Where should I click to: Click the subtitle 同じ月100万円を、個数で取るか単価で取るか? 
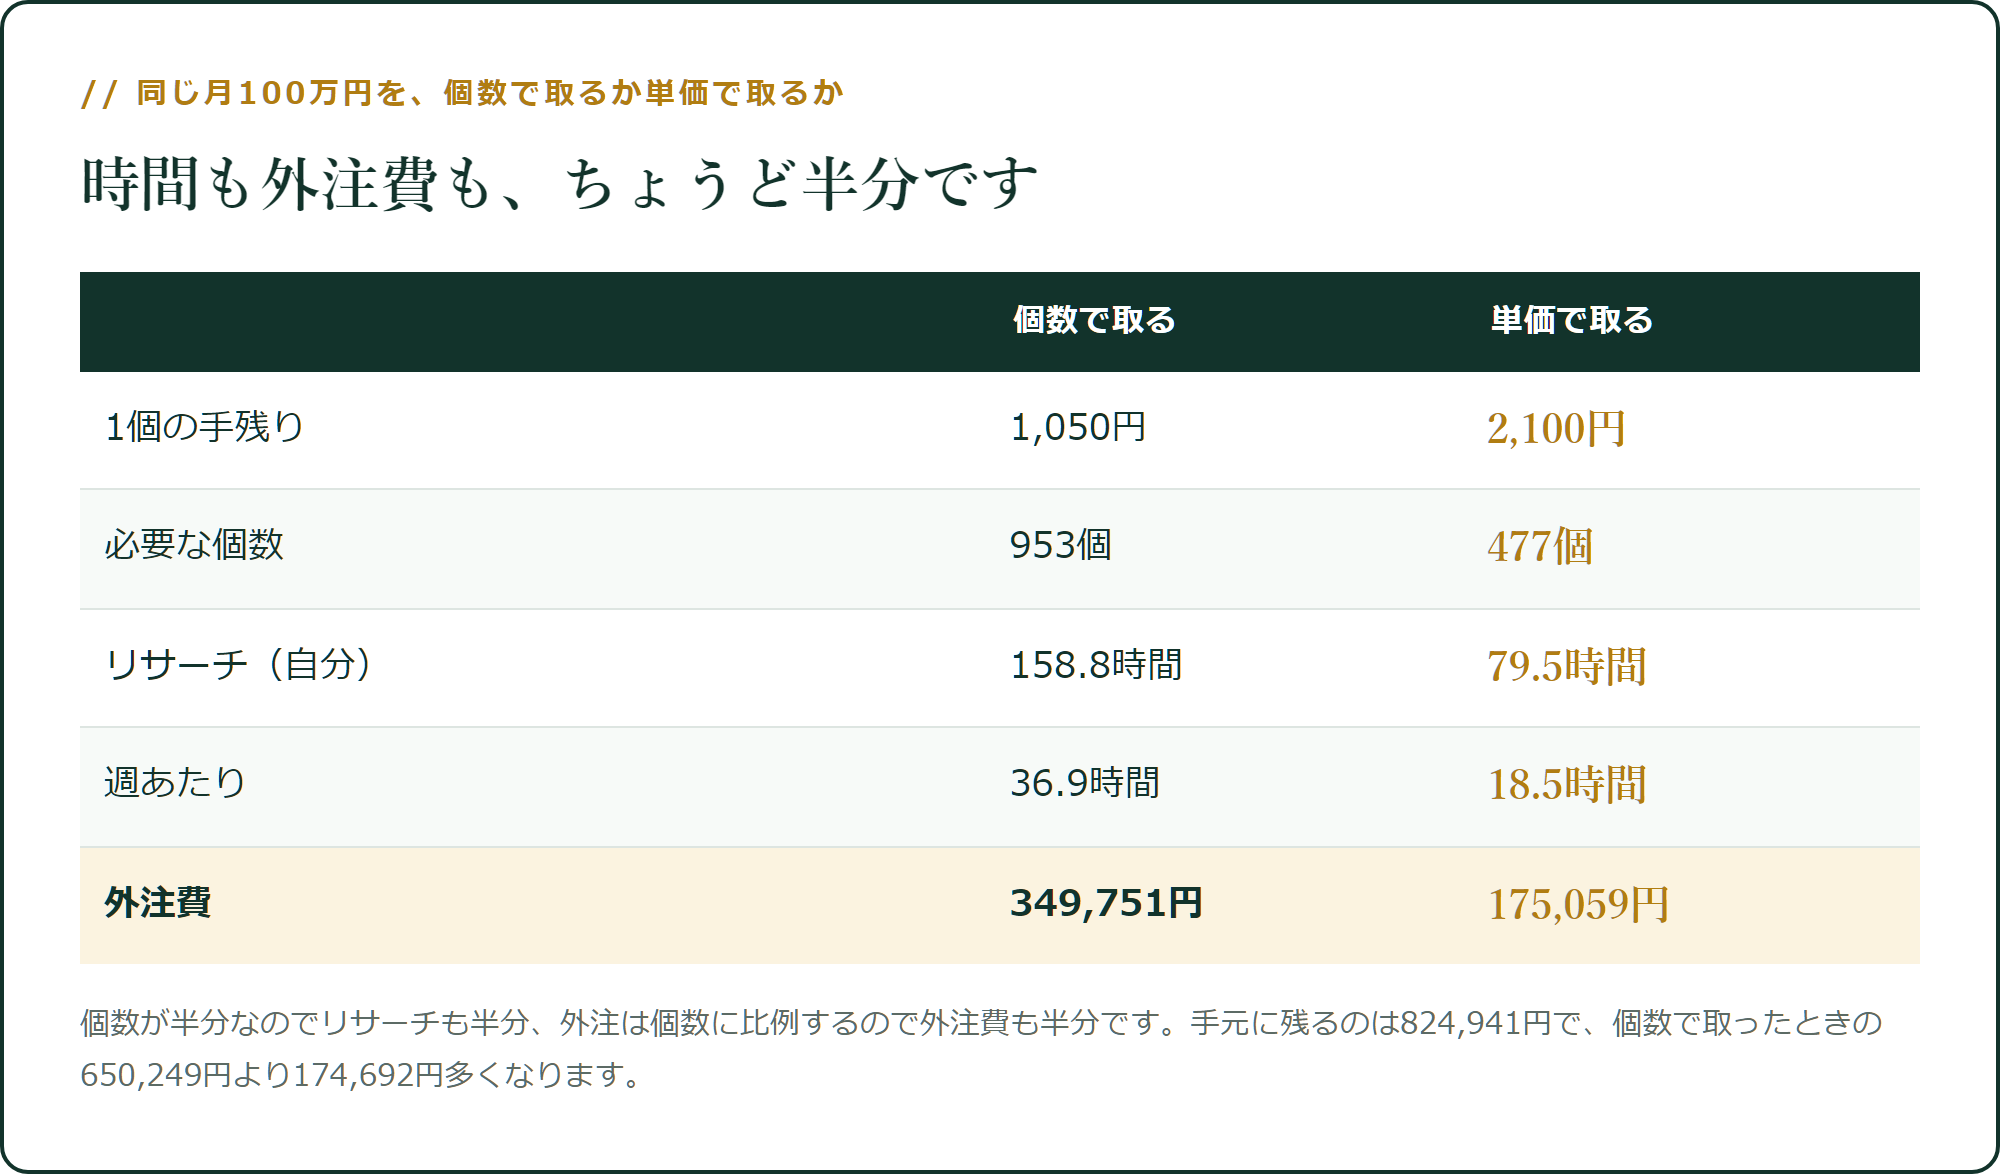[x=490, y=93]
